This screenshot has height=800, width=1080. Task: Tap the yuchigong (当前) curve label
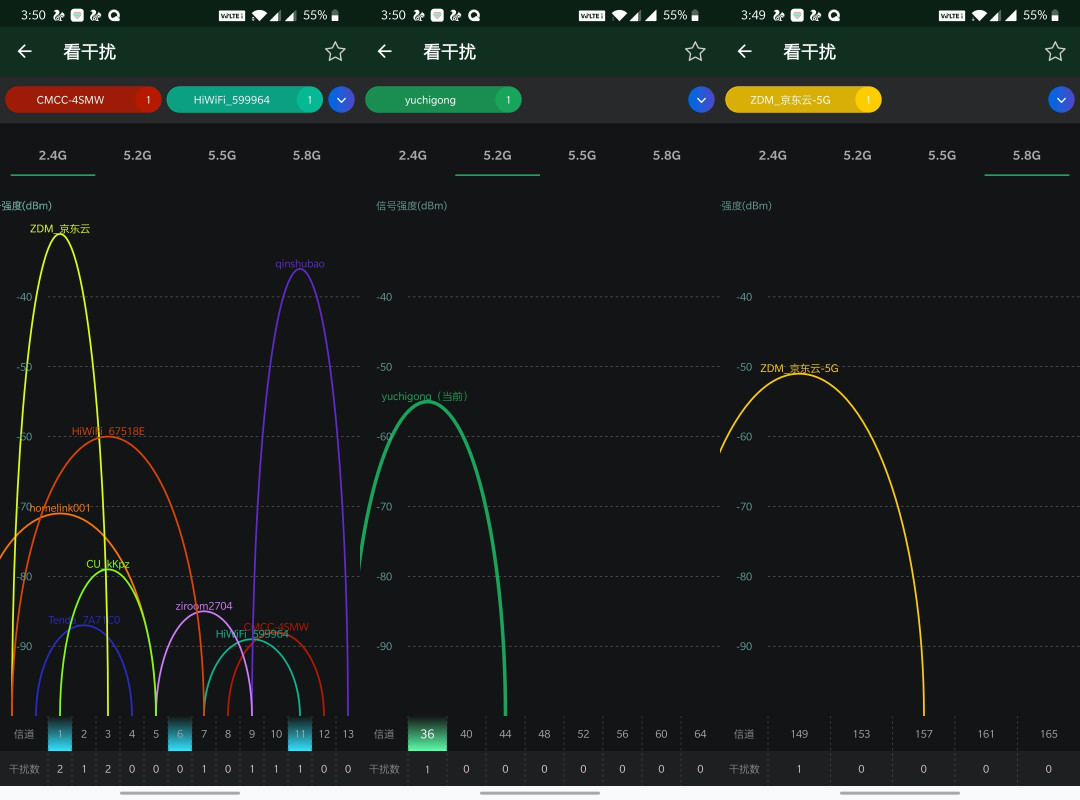[x=425, y=397]
